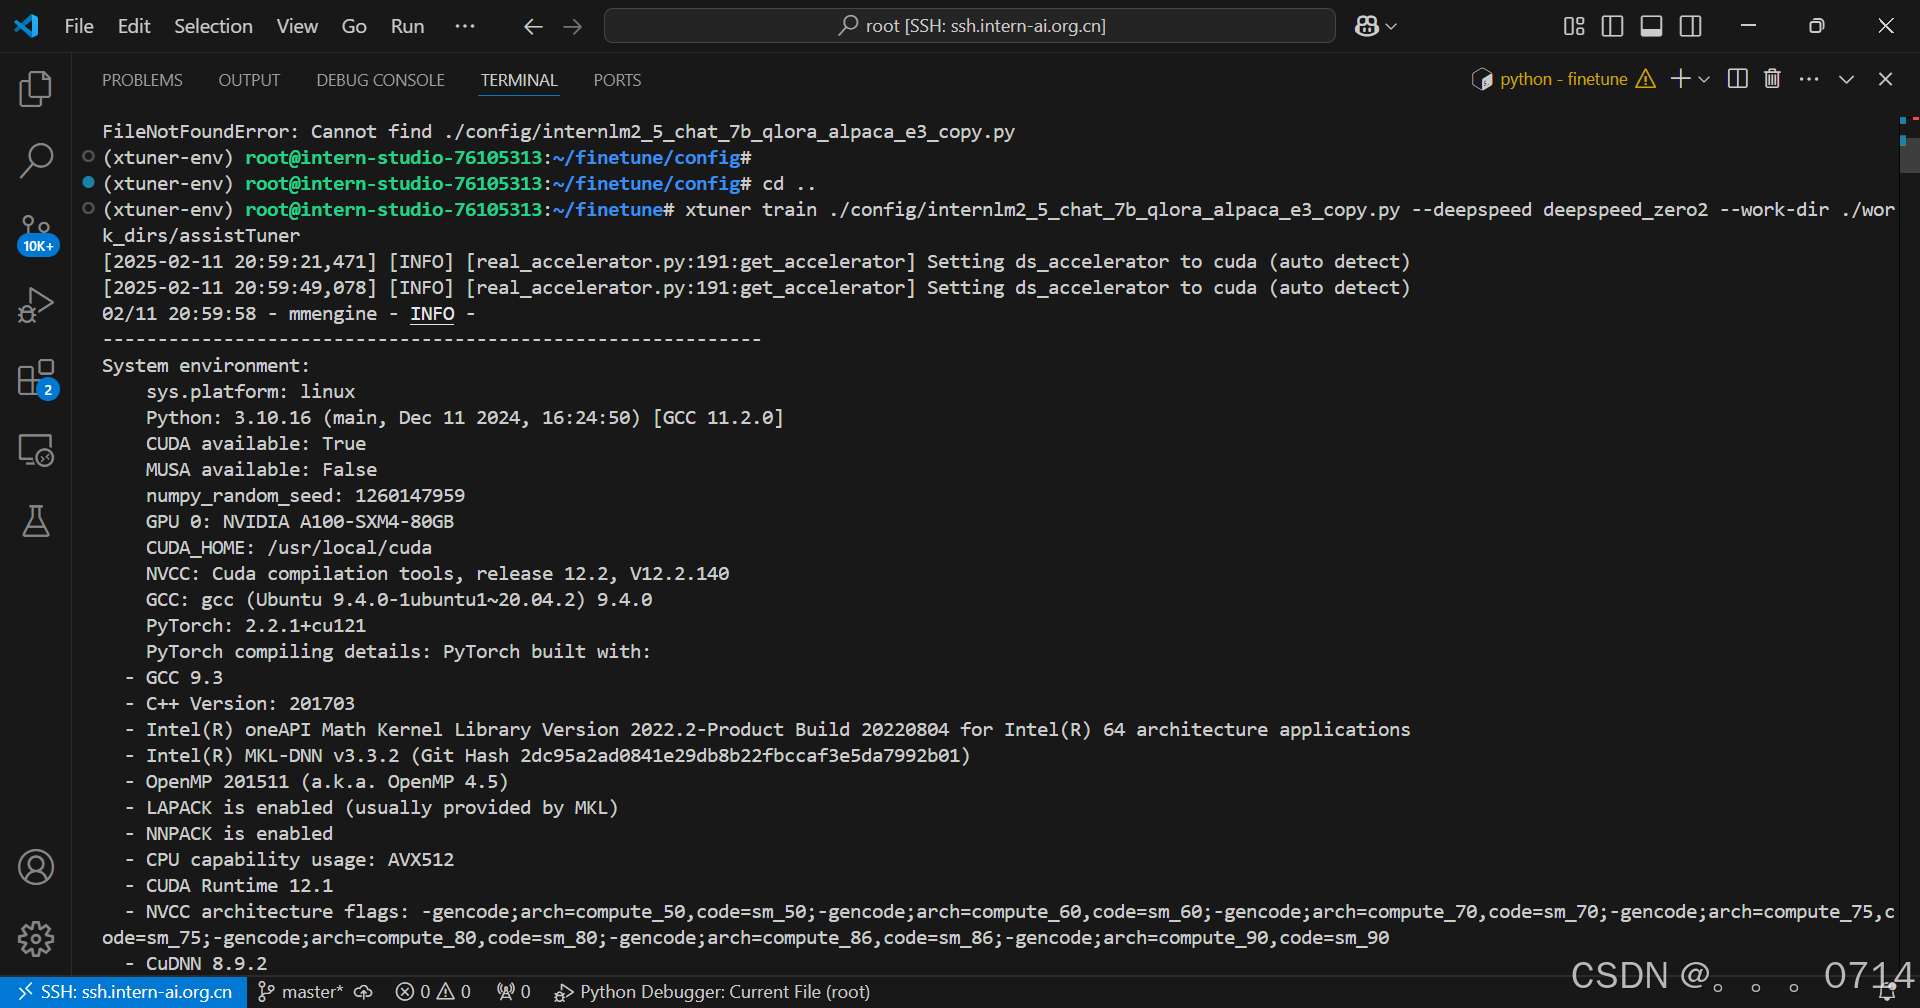Open the Search view in activity bar
Screen dimensions: 1920x1008
[x=36, y=160]
